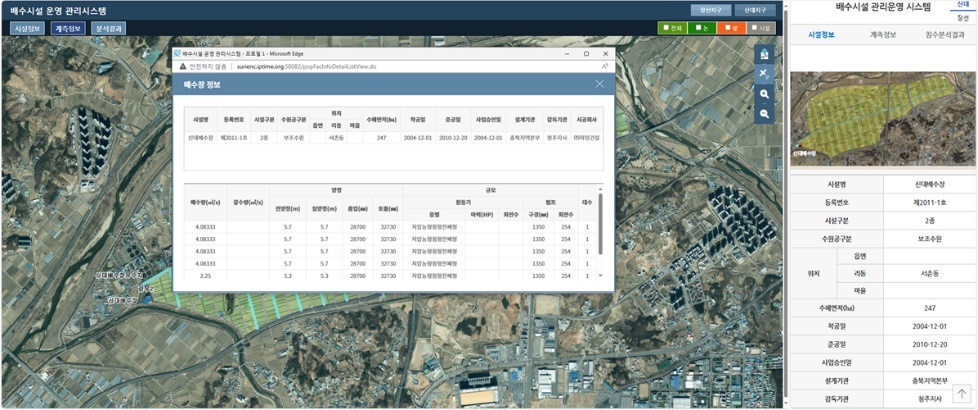
Task: Toggle the 전체 layer filter
Action: click(672, 28)
